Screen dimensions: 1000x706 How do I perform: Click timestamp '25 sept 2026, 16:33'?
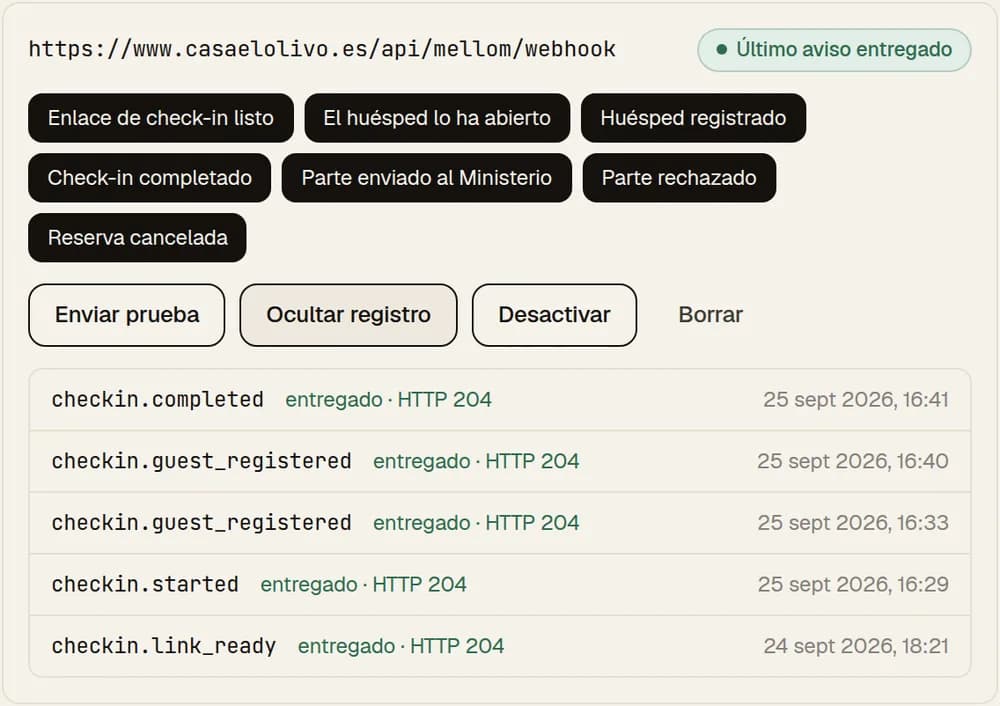point(853,523)
